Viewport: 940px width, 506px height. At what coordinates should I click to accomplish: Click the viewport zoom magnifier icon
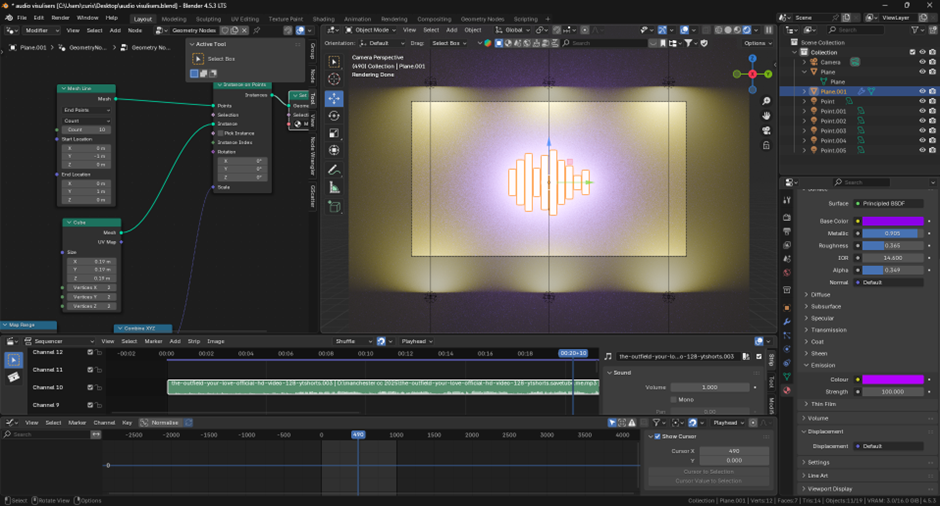point(767,101)
